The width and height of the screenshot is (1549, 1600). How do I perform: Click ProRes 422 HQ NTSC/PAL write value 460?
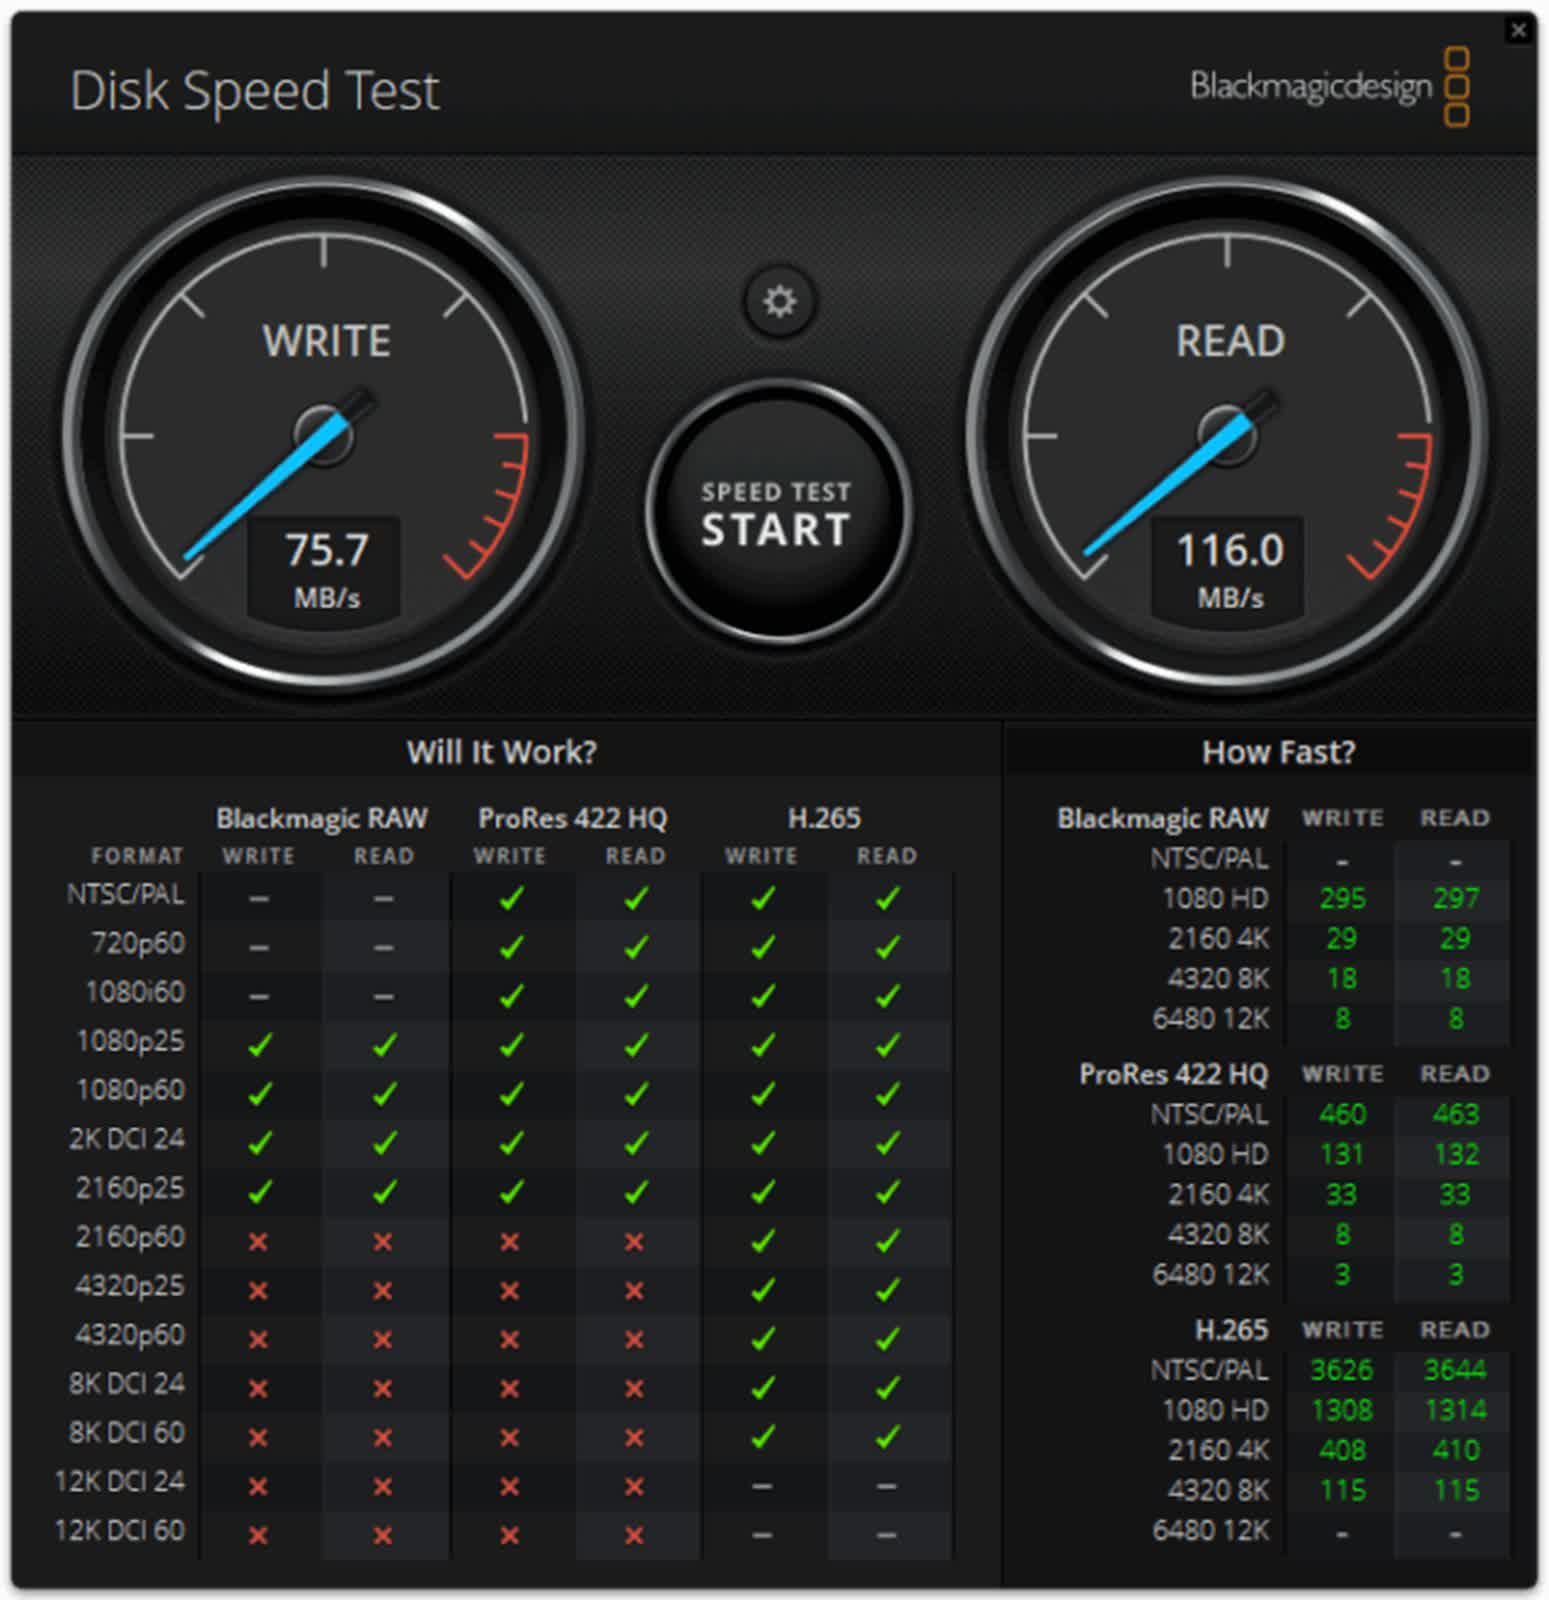click(x=1342, y=1115)
